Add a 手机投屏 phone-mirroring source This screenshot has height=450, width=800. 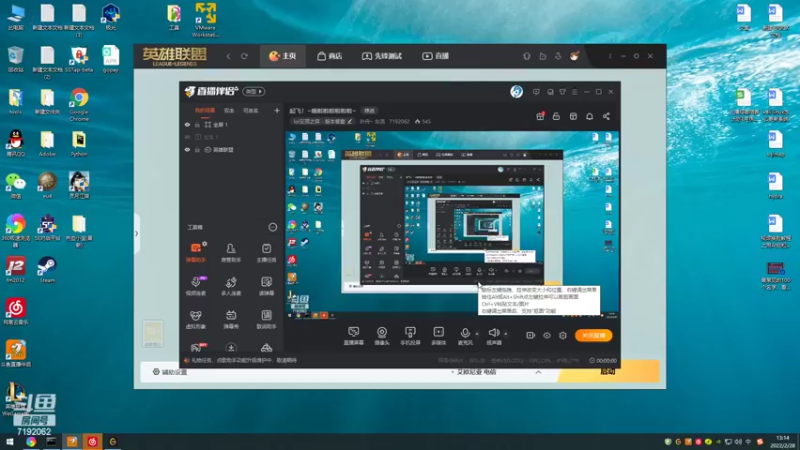coord(410,336)
